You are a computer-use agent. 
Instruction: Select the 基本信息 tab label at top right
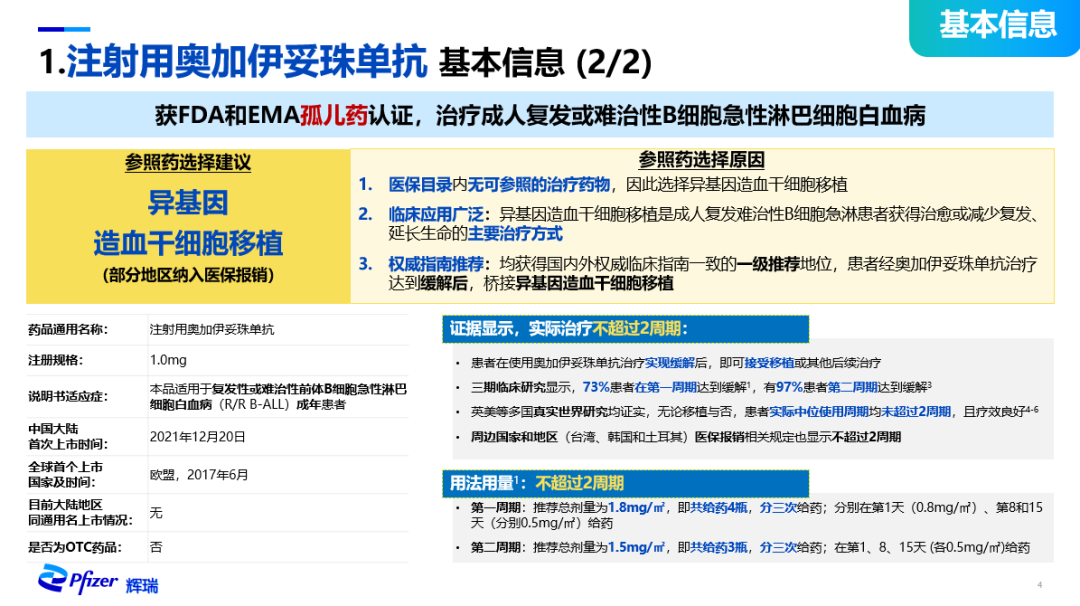click(x=996, y=24)
